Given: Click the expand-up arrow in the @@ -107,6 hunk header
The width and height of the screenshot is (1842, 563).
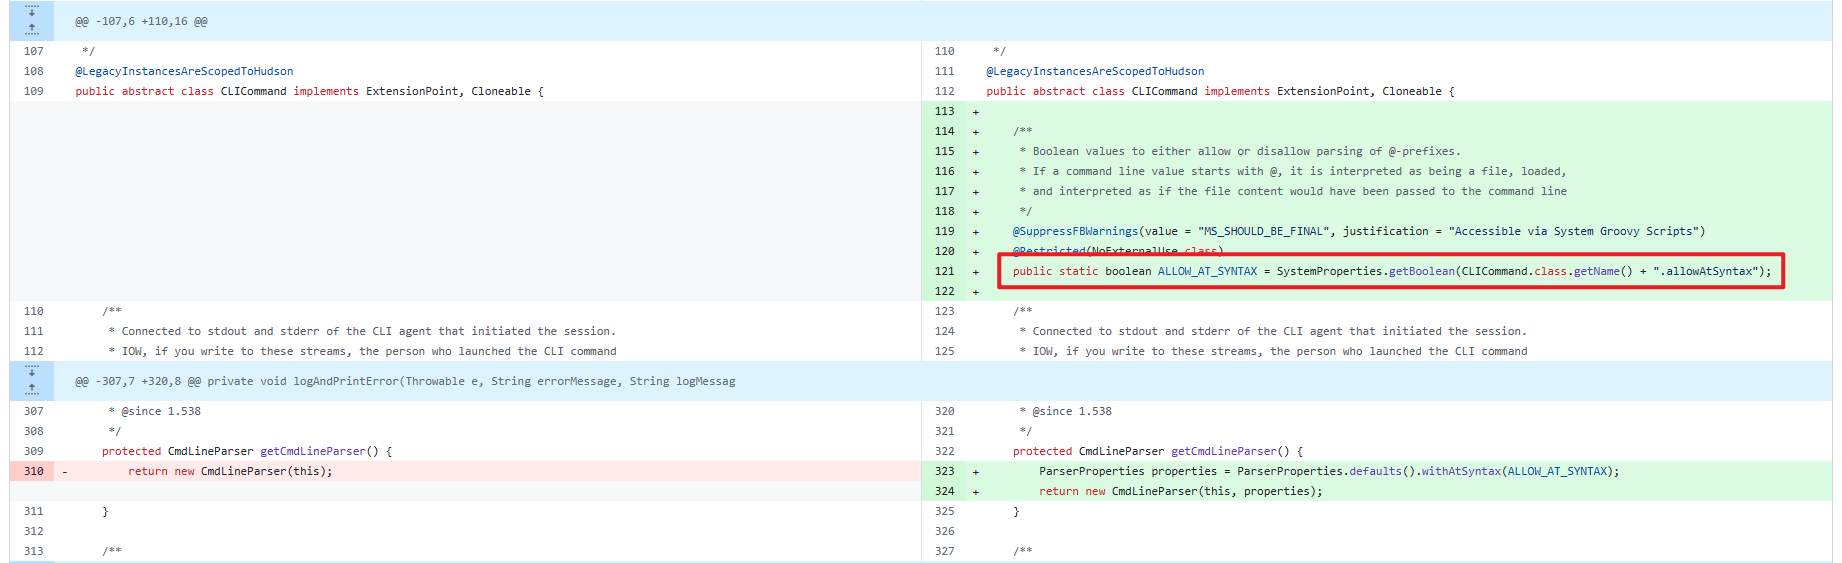Looking at the screenshot, I should click(32, 29).
